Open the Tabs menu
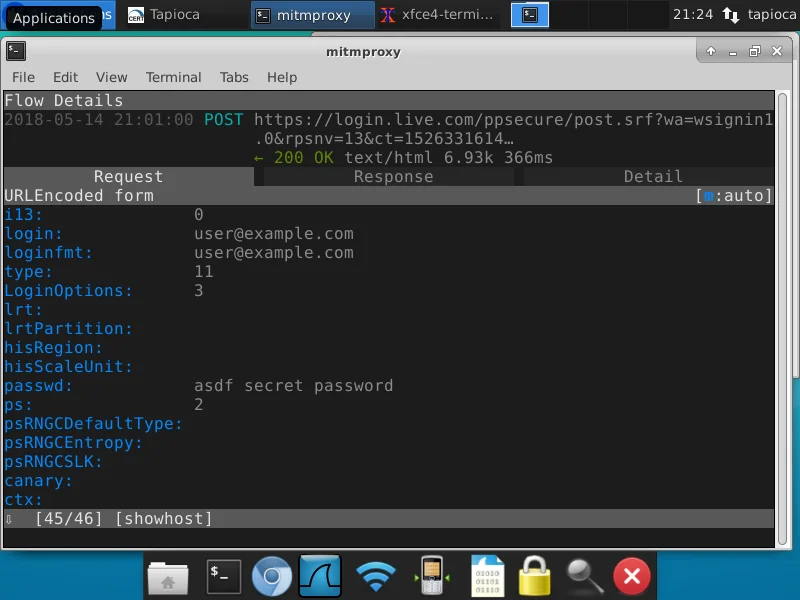Viewport: 800px width, 600px height. click(234, 77)
